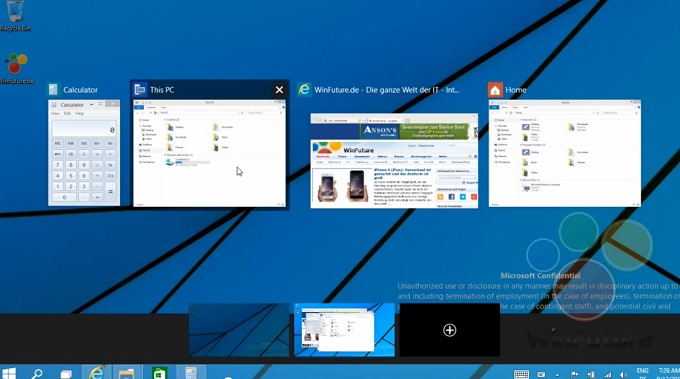This screenshot has height=379, width=680.
Task: Open the network signal tray icon
Action: [608, 375]
